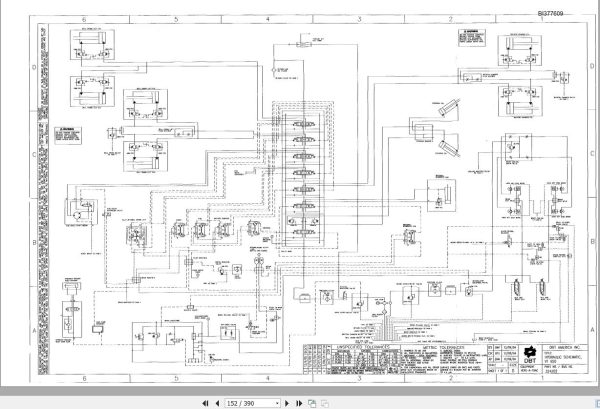Jump to the last page of the document

(299, 403)
